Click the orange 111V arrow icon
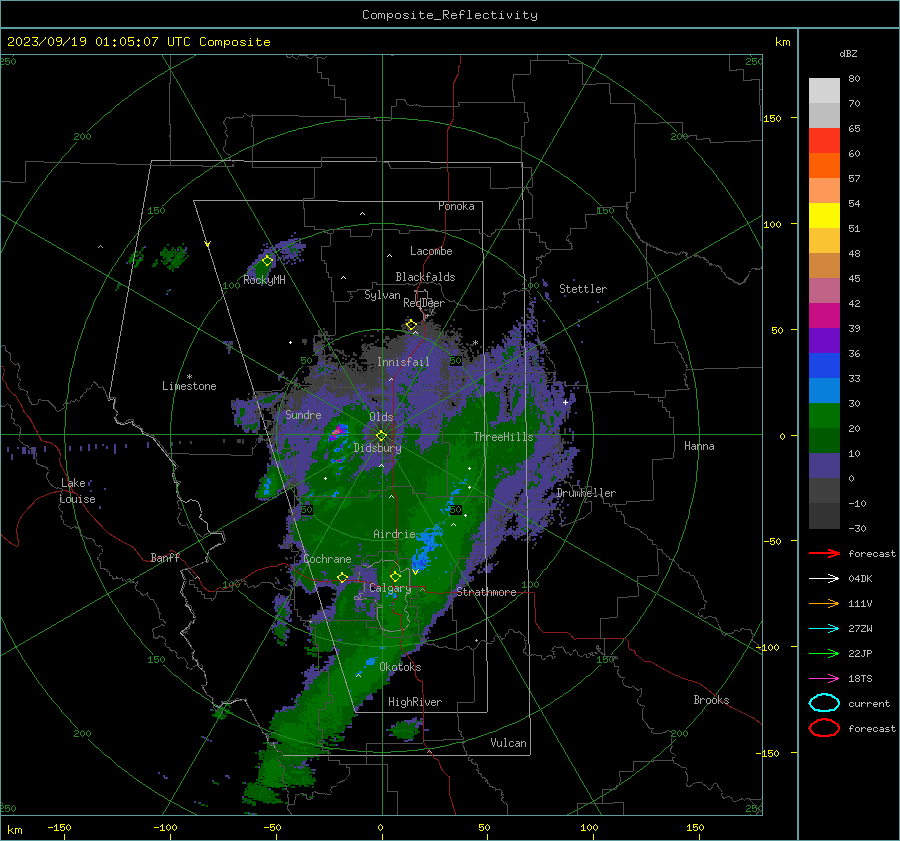Screen dimensions: 900x841 [824, 603]
